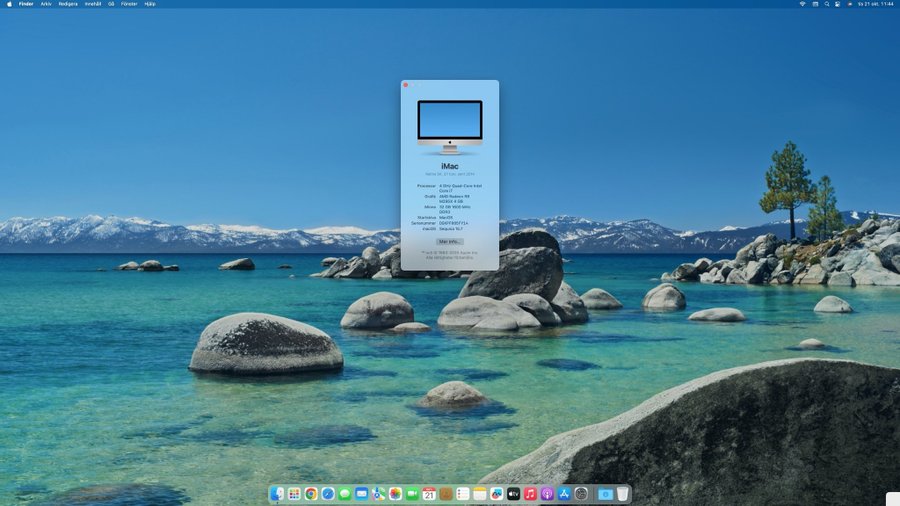
Task: Open the App Store icon
Action: (564, 494)
